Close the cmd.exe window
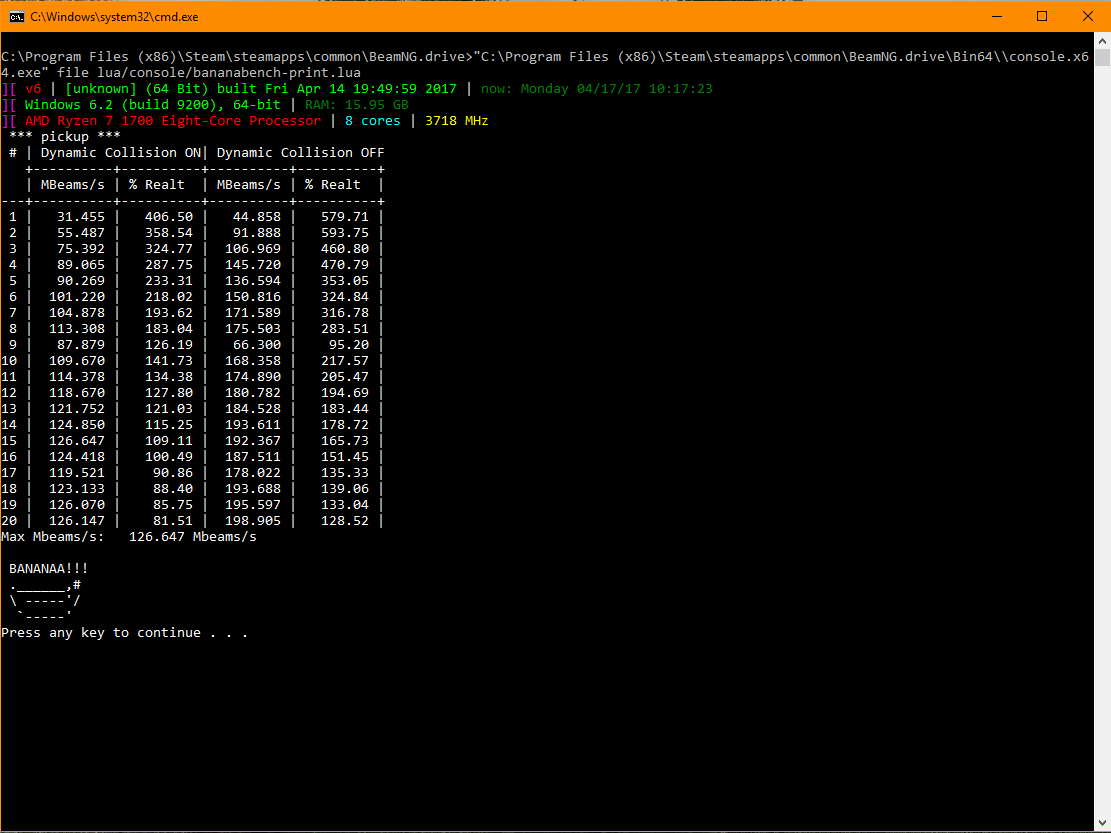The width and height of the screenshot is (1111, 833). click(1088, 16)
